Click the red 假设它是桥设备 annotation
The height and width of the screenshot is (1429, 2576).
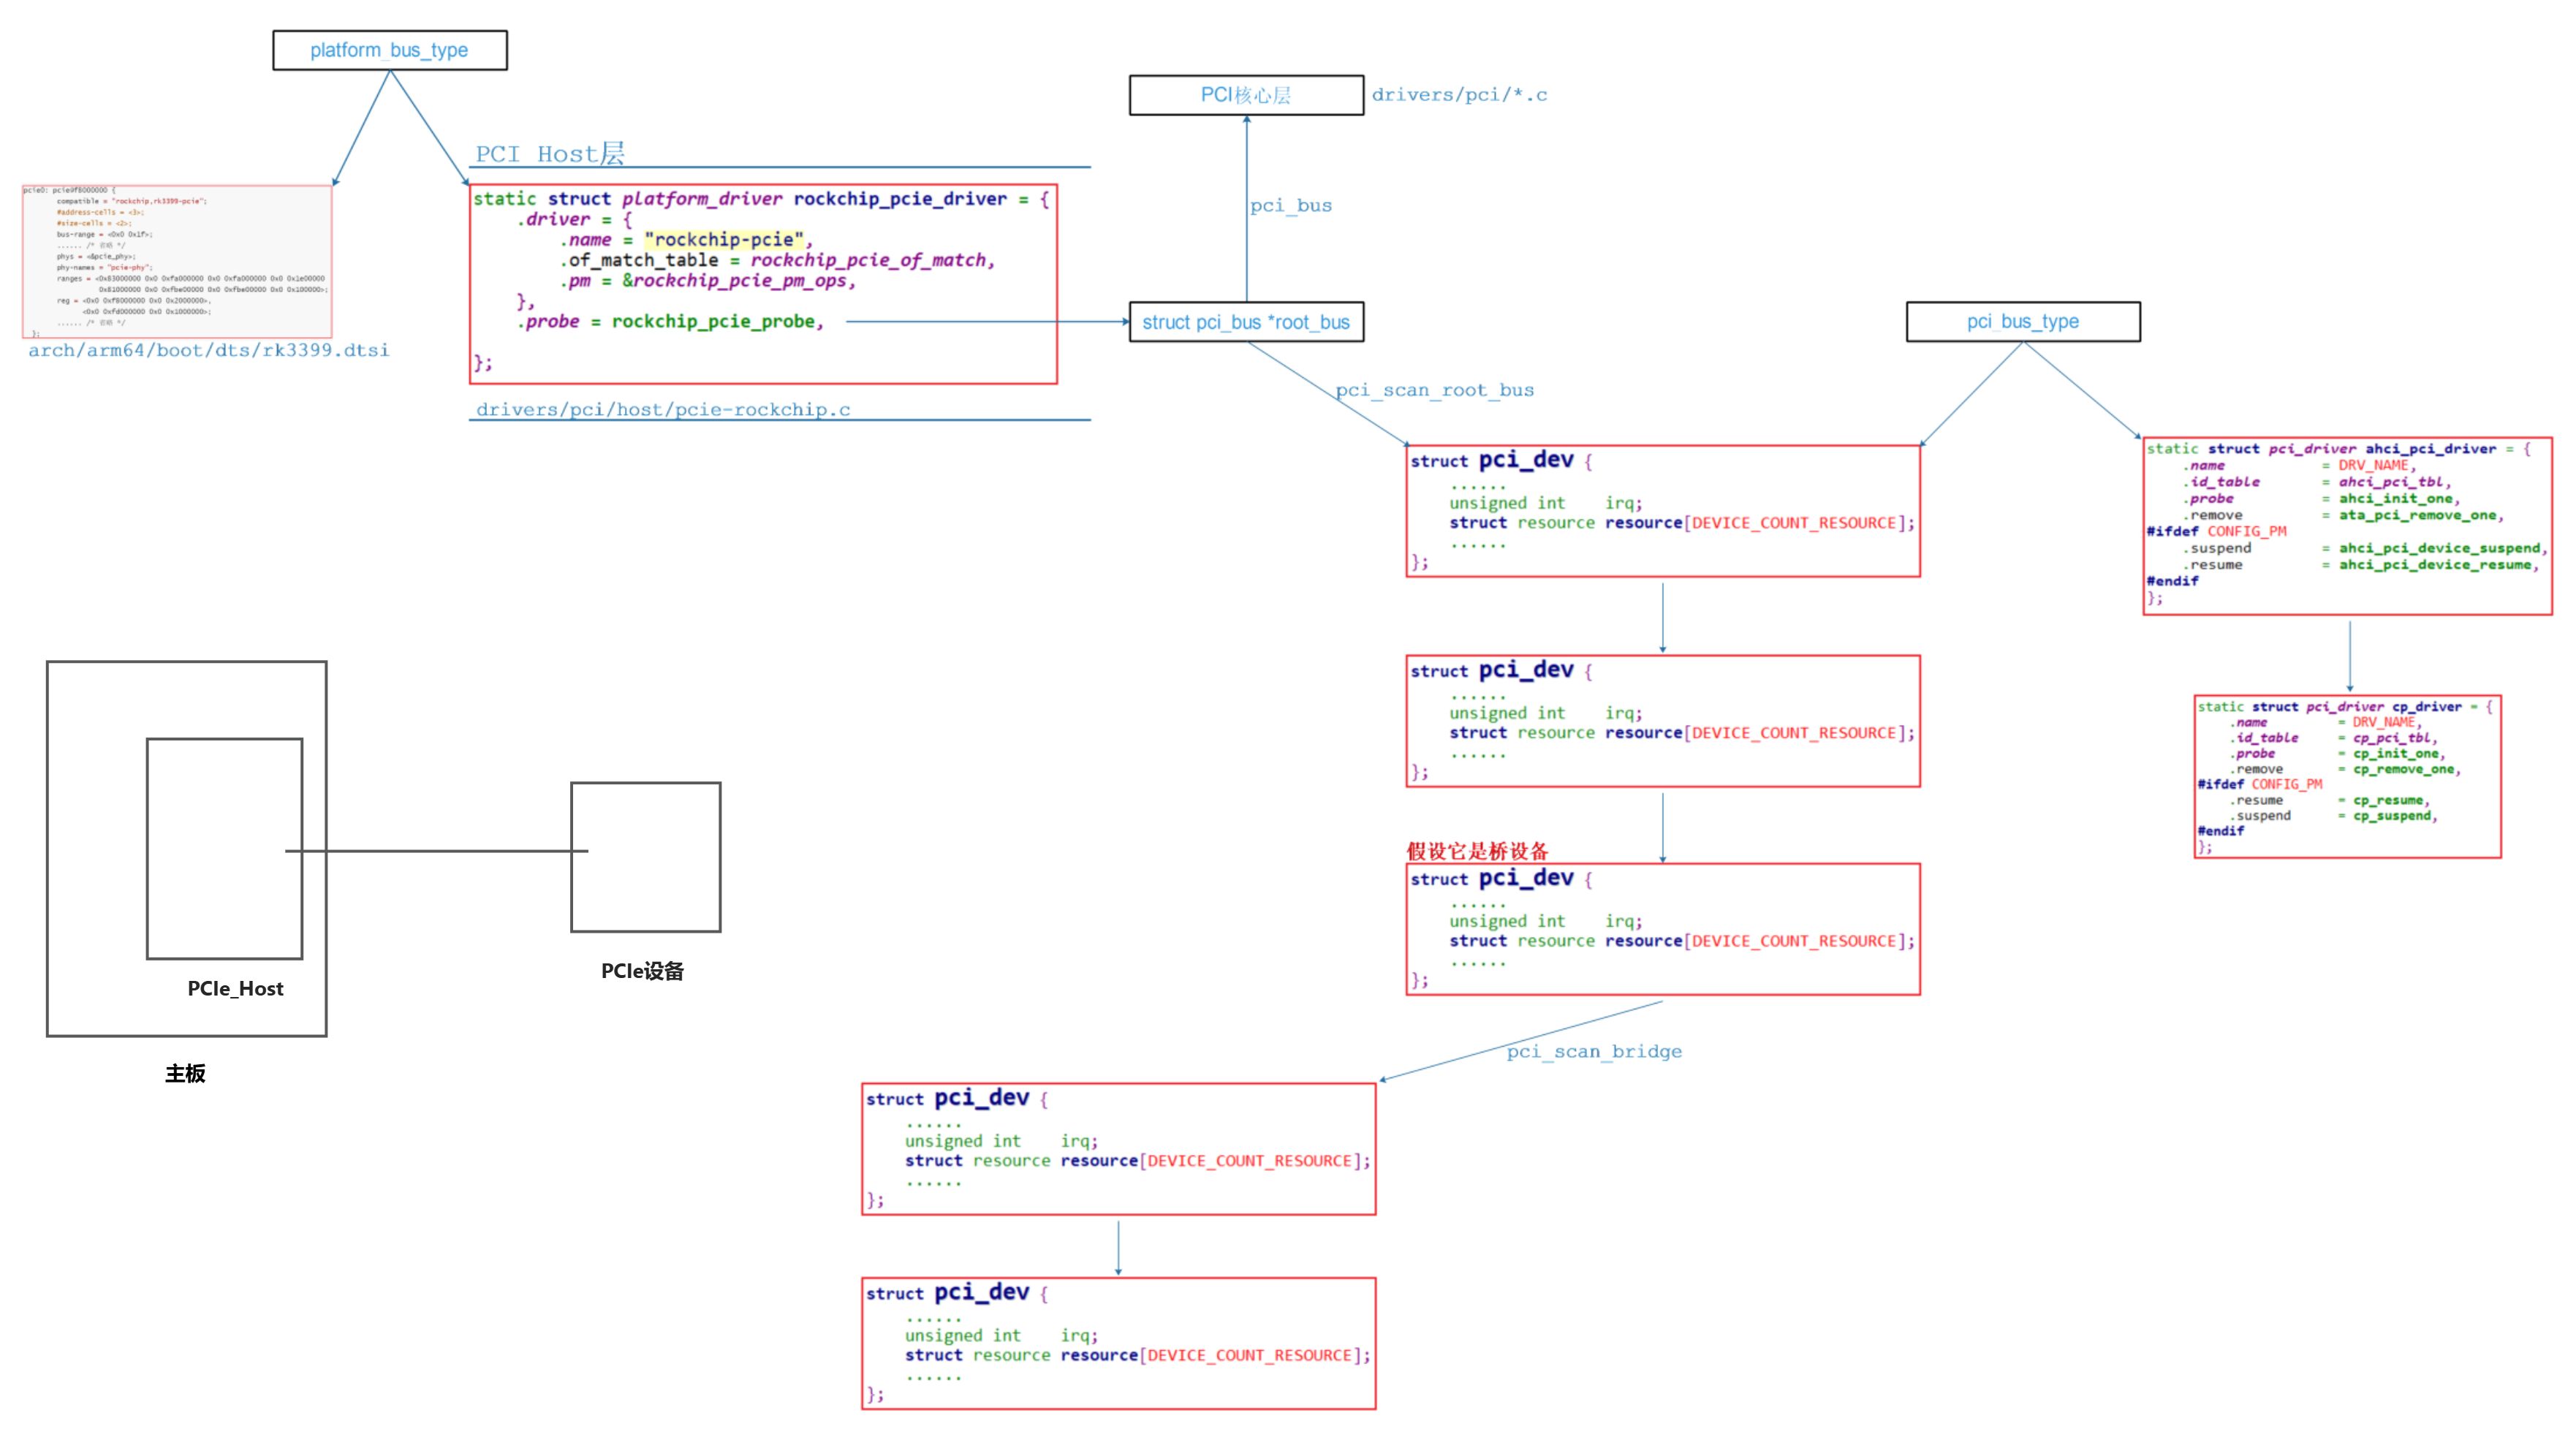[1477, 851]
